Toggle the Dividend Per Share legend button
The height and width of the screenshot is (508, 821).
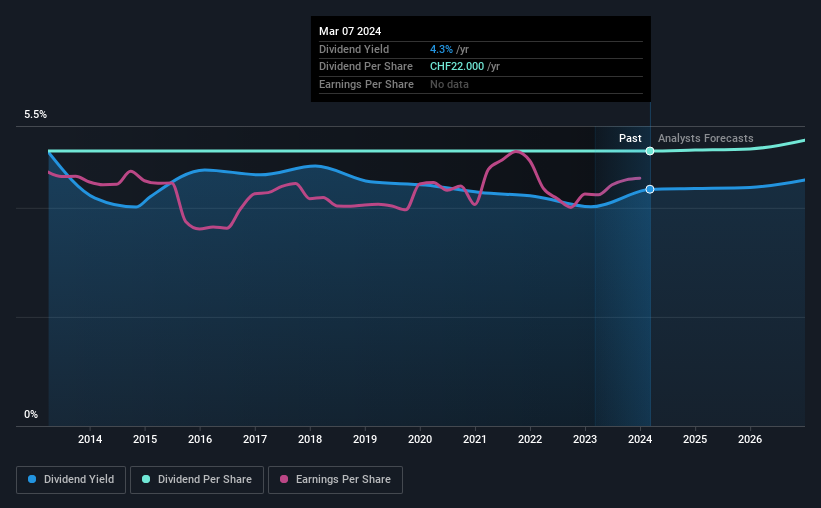click(x=197, y=480)
